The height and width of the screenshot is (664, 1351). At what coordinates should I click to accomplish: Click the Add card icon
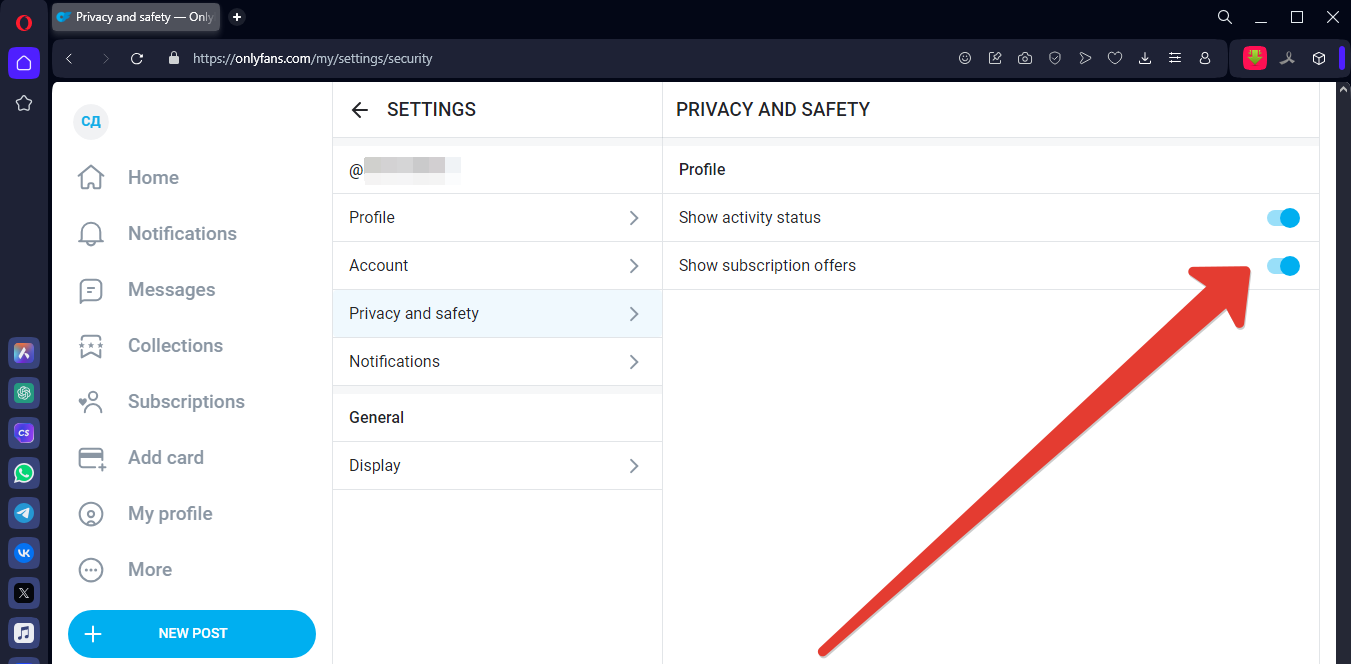(91, 458)
